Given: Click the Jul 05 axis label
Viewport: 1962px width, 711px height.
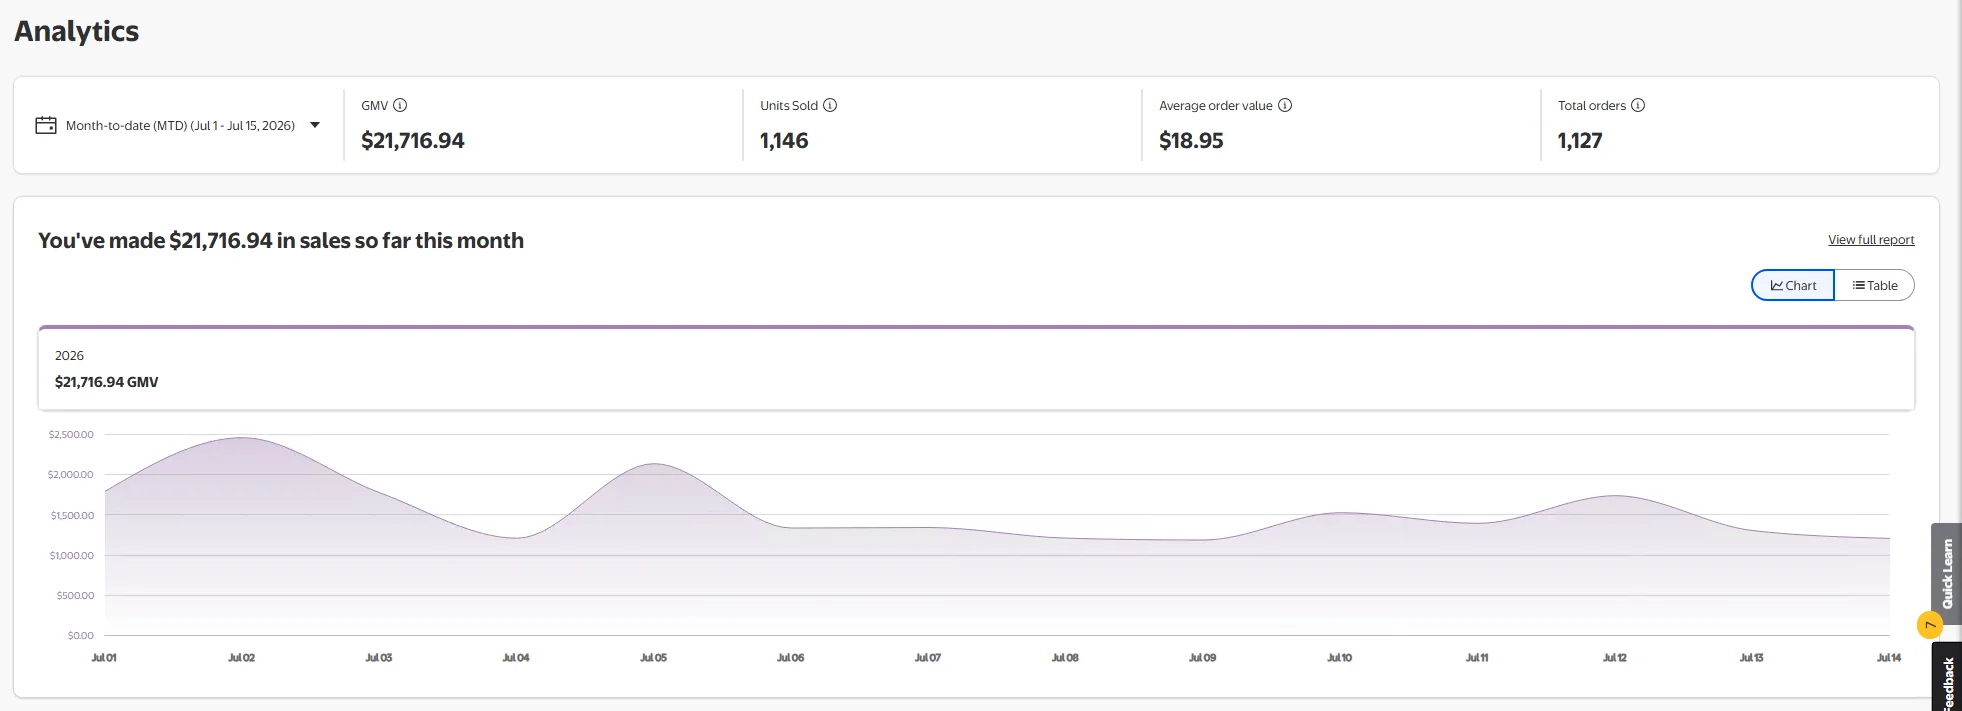Looking at the screenshot, I should [x=653, y=658].
